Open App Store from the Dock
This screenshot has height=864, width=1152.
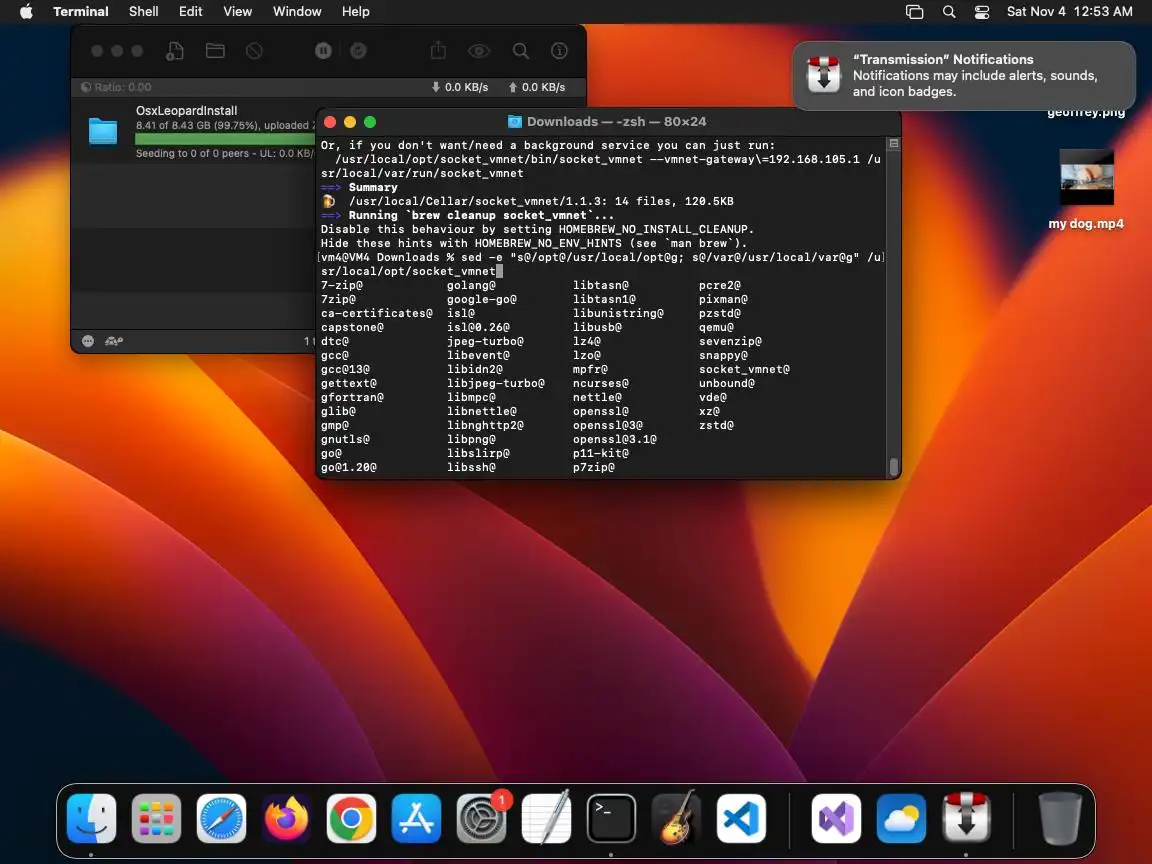point(417,818)
